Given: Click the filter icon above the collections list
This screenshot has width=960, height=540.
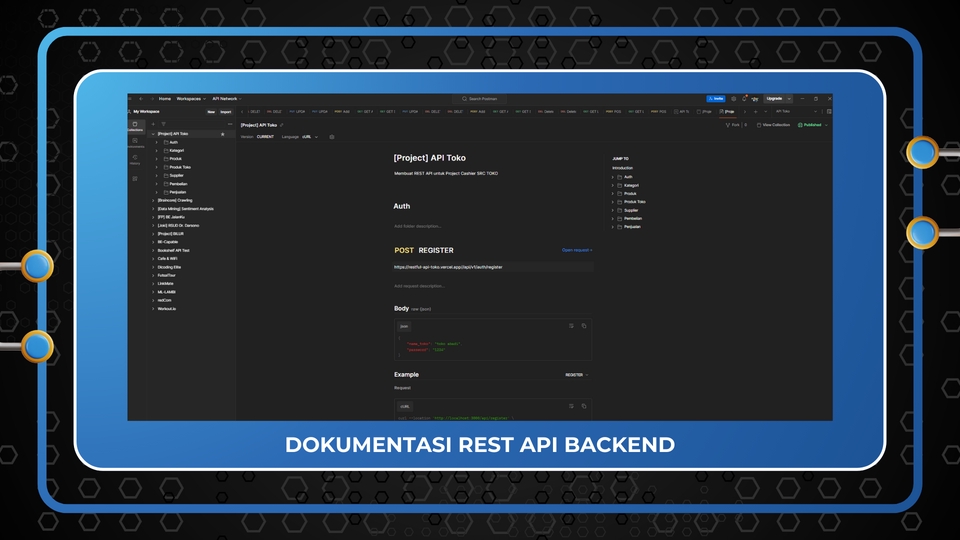Looking at the screenshot, I should (x=163, y=124).
